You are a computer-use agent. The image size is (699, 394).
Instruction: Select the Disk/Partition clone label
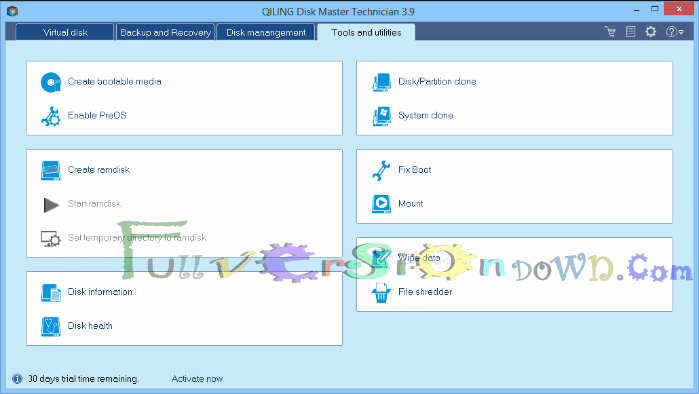tap(437, 82)
